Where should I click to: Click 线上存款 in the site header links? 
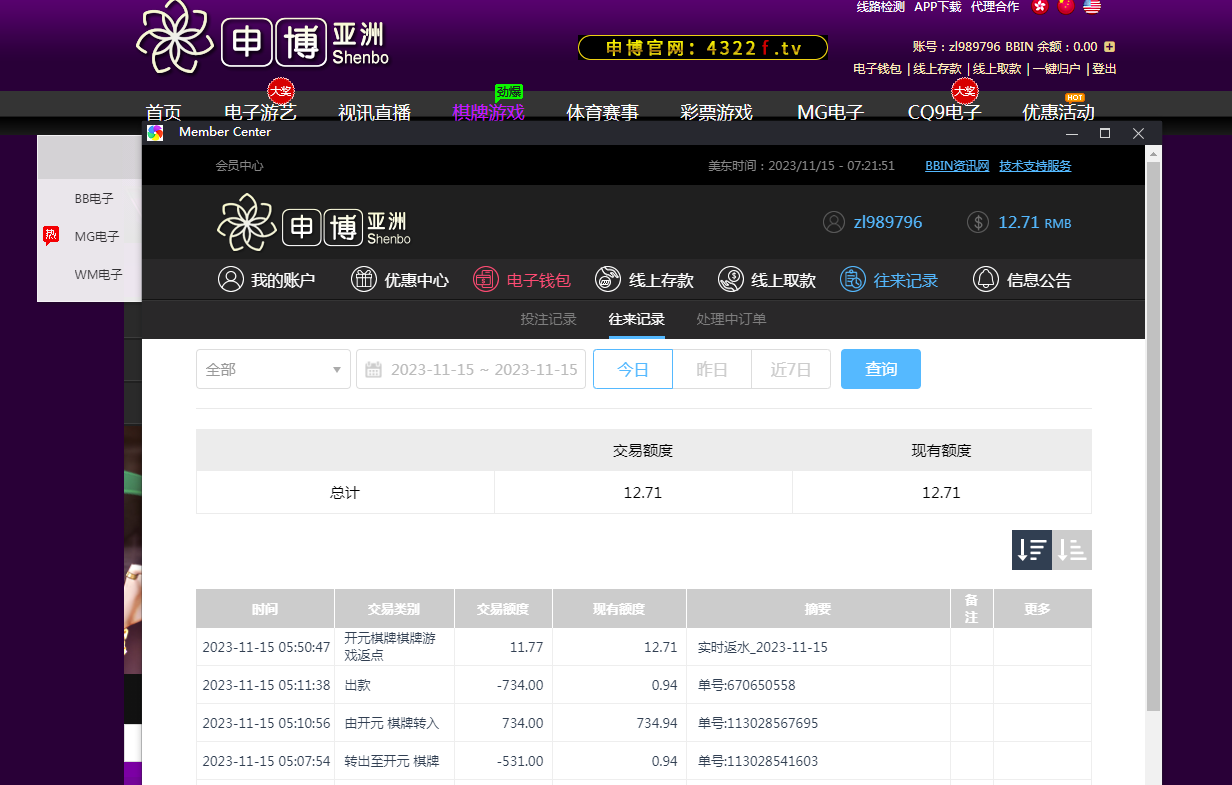point(938,69)
